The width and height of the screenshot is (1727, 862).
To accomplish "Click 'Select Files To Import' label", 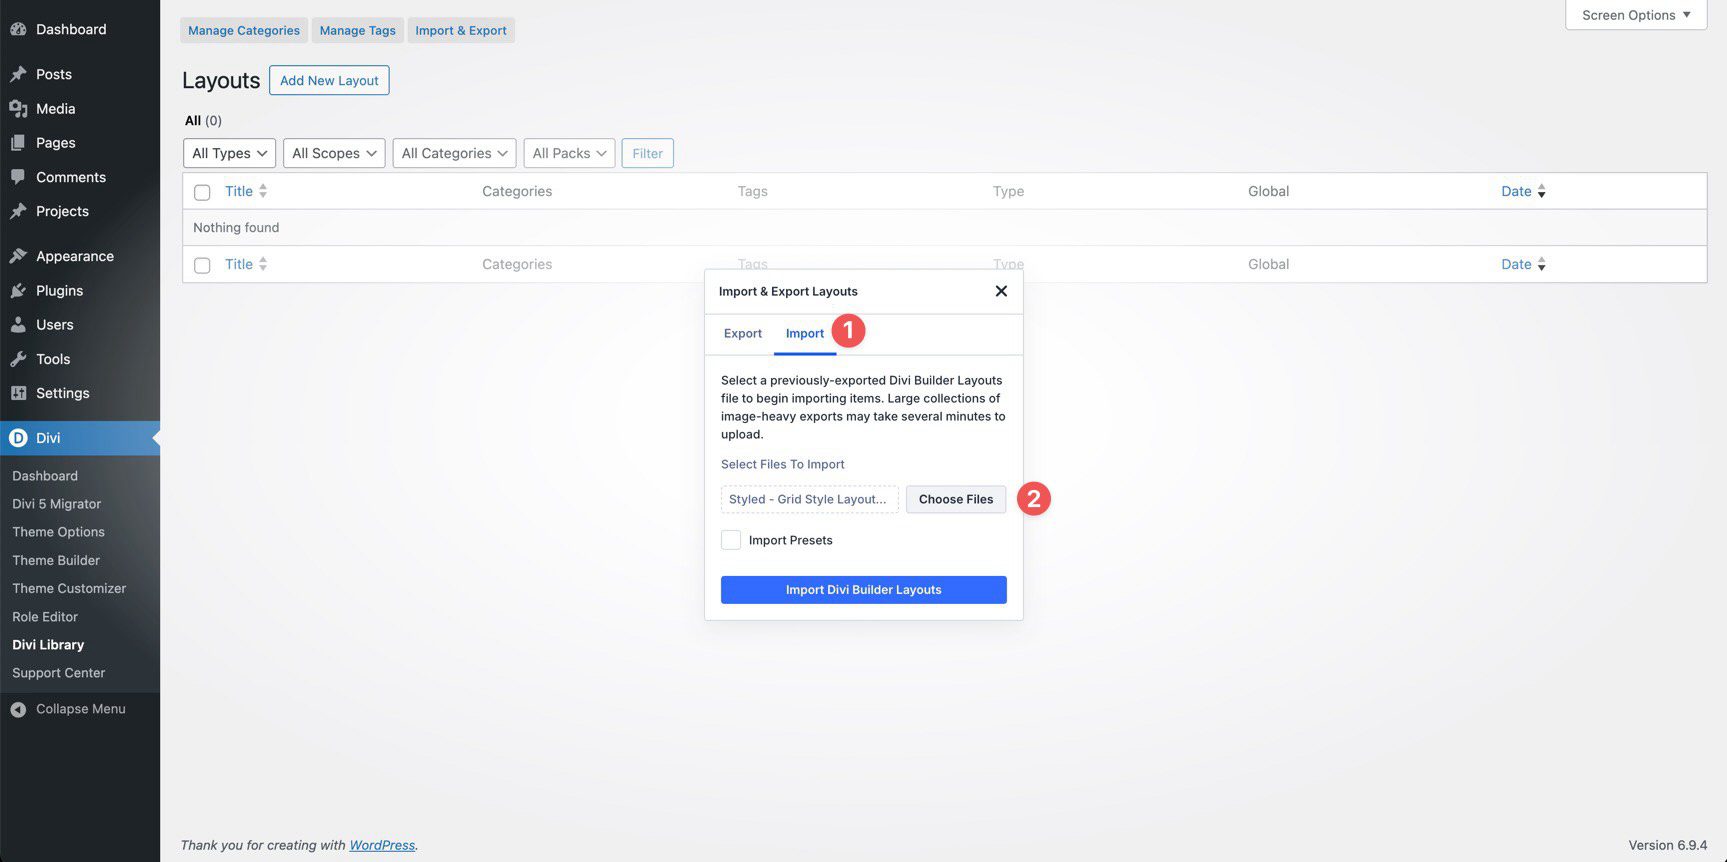I will (783, 464).
